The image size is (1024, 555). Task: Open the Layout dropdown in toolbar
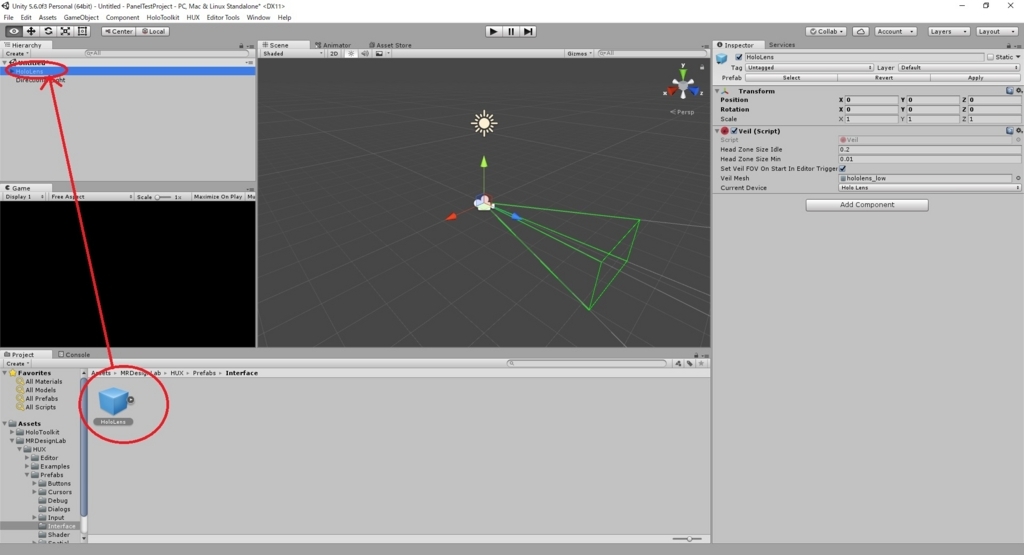996,31
